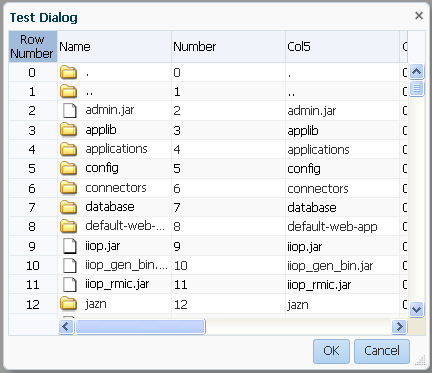The image size is (432, 373).
Task: Click folder icon for '..' row
Action: coord(68,91)
